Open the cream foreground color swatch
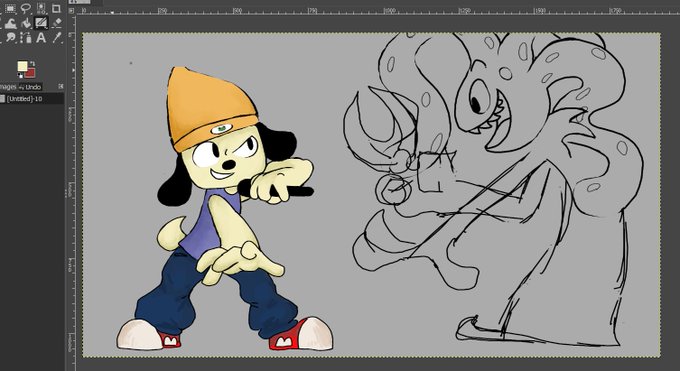680x371 pixels. [22, 66]
